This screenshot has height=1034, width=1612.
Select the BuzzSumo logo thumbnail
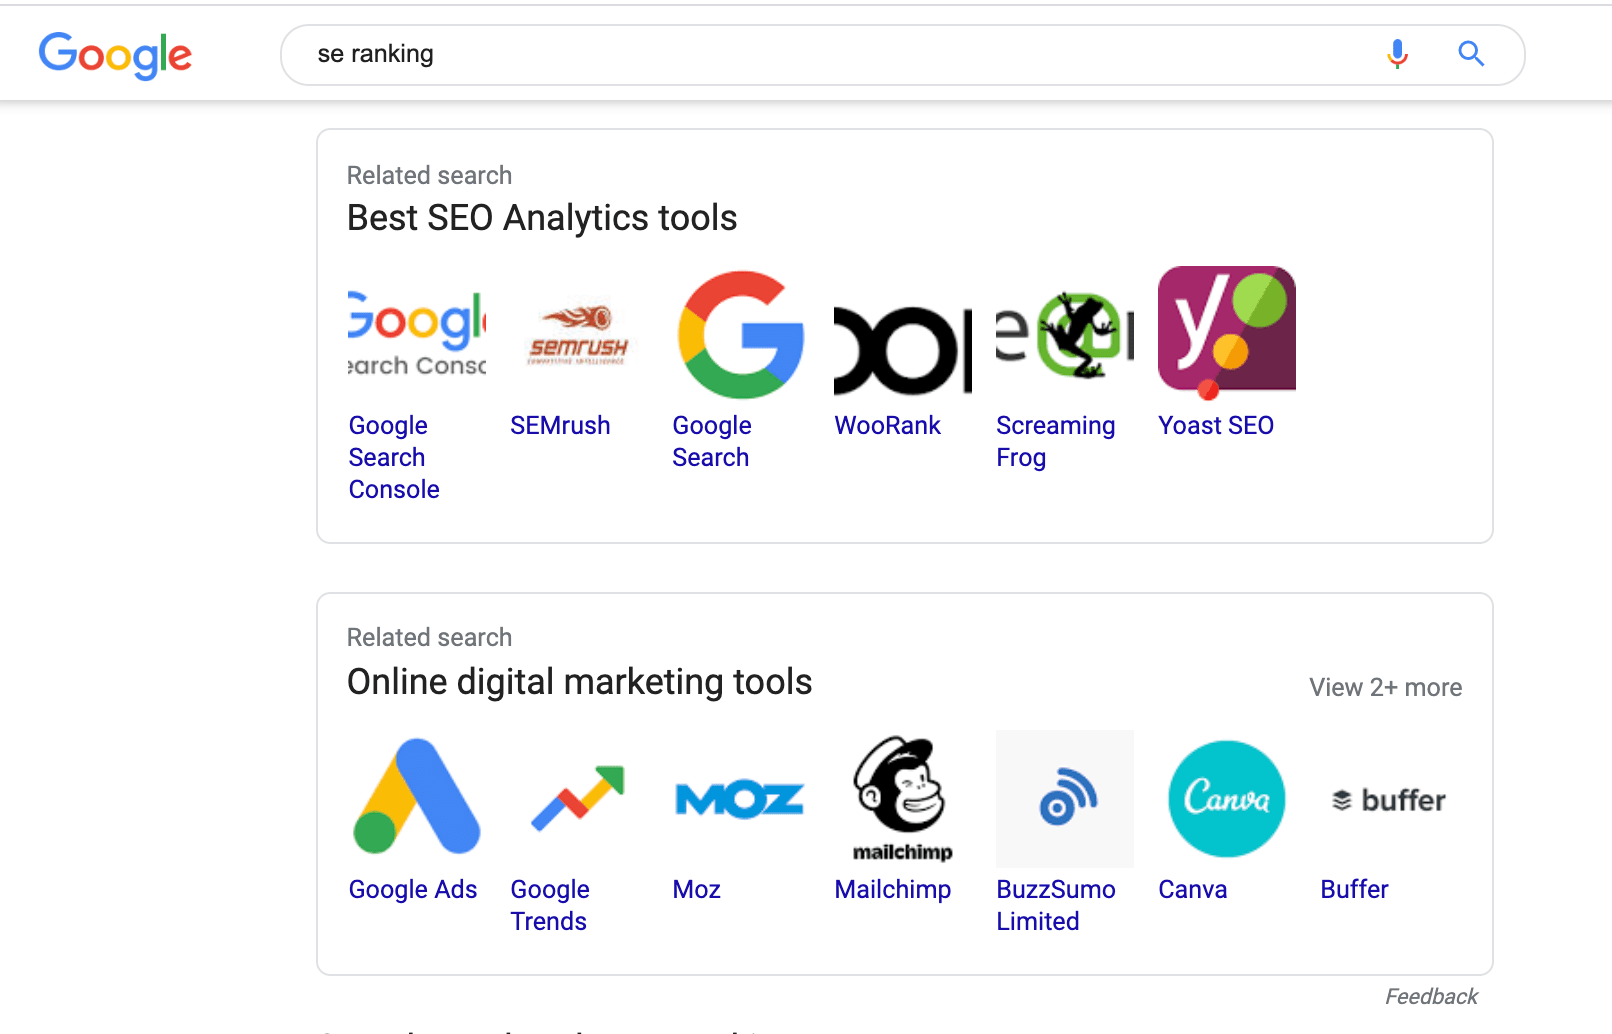tap(1065, 799)
